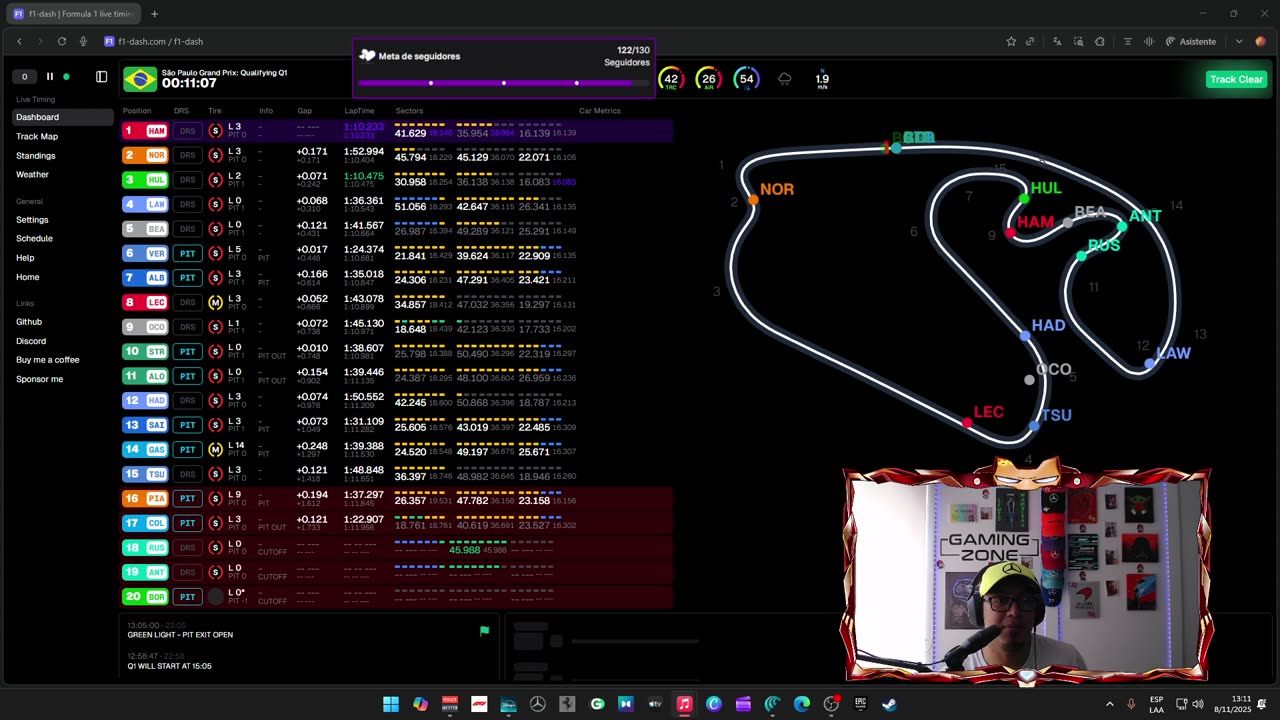This screenshot has height=720, width=1280.
Task: Click the follower goal progress bar
Action: click(504, 83)
